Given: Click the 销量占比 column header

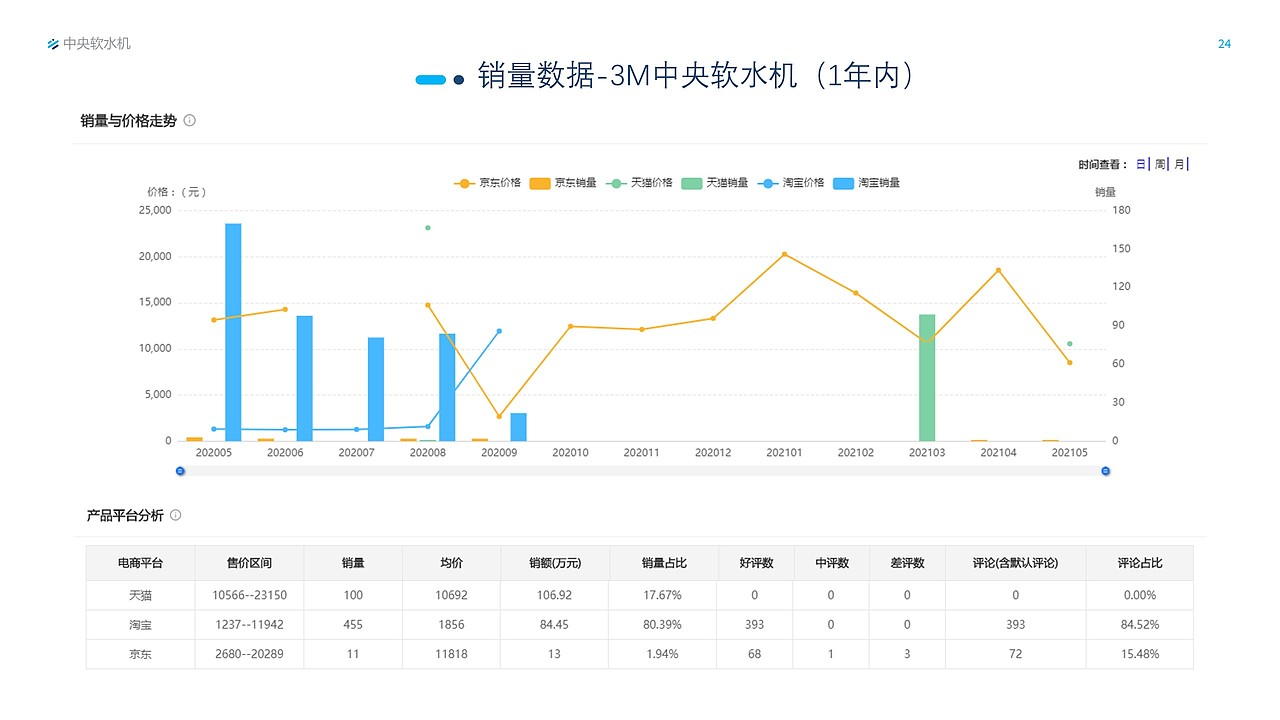Looking at the screenshot, I should click(664, 563).
